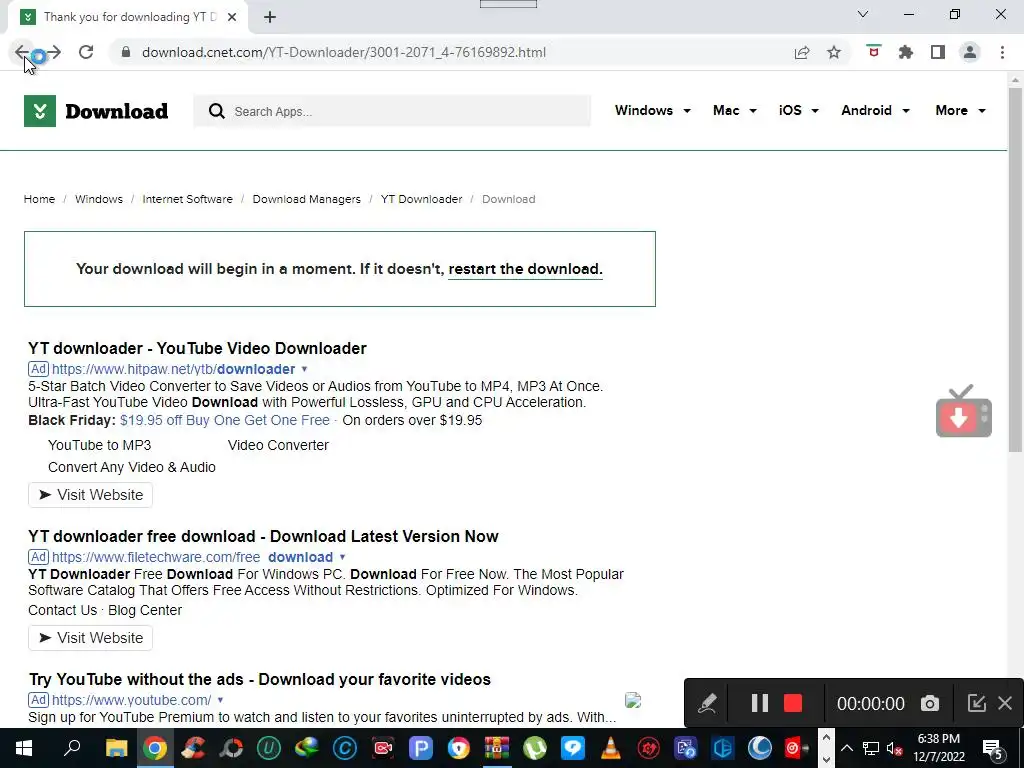Open the Windows Start menu
The width and height of the screenshot is (1024, 768).
[24, 748]
